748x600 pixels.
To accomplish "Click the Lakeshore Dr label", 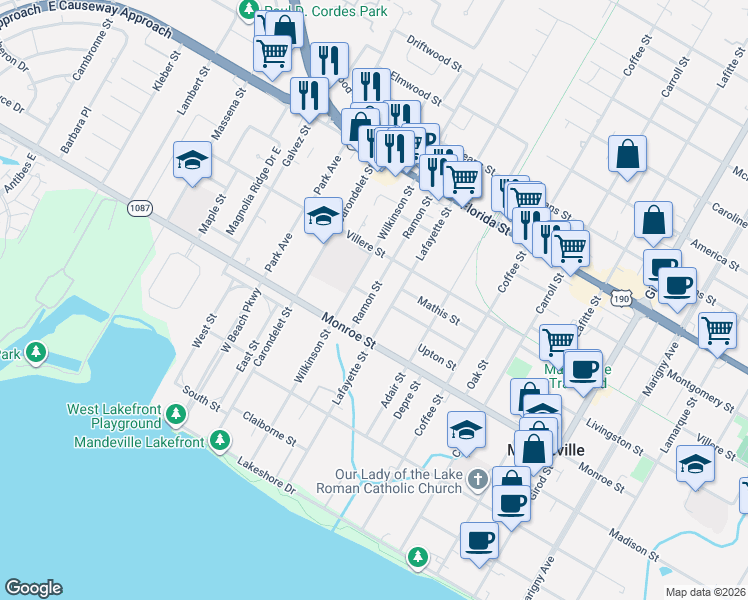I will pyautogui.click(x=266, y=476).
